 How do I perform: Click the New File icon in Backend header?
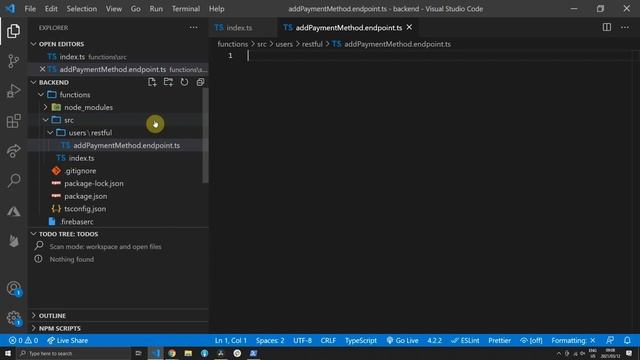pyautogui.click(x=152, y=82)
